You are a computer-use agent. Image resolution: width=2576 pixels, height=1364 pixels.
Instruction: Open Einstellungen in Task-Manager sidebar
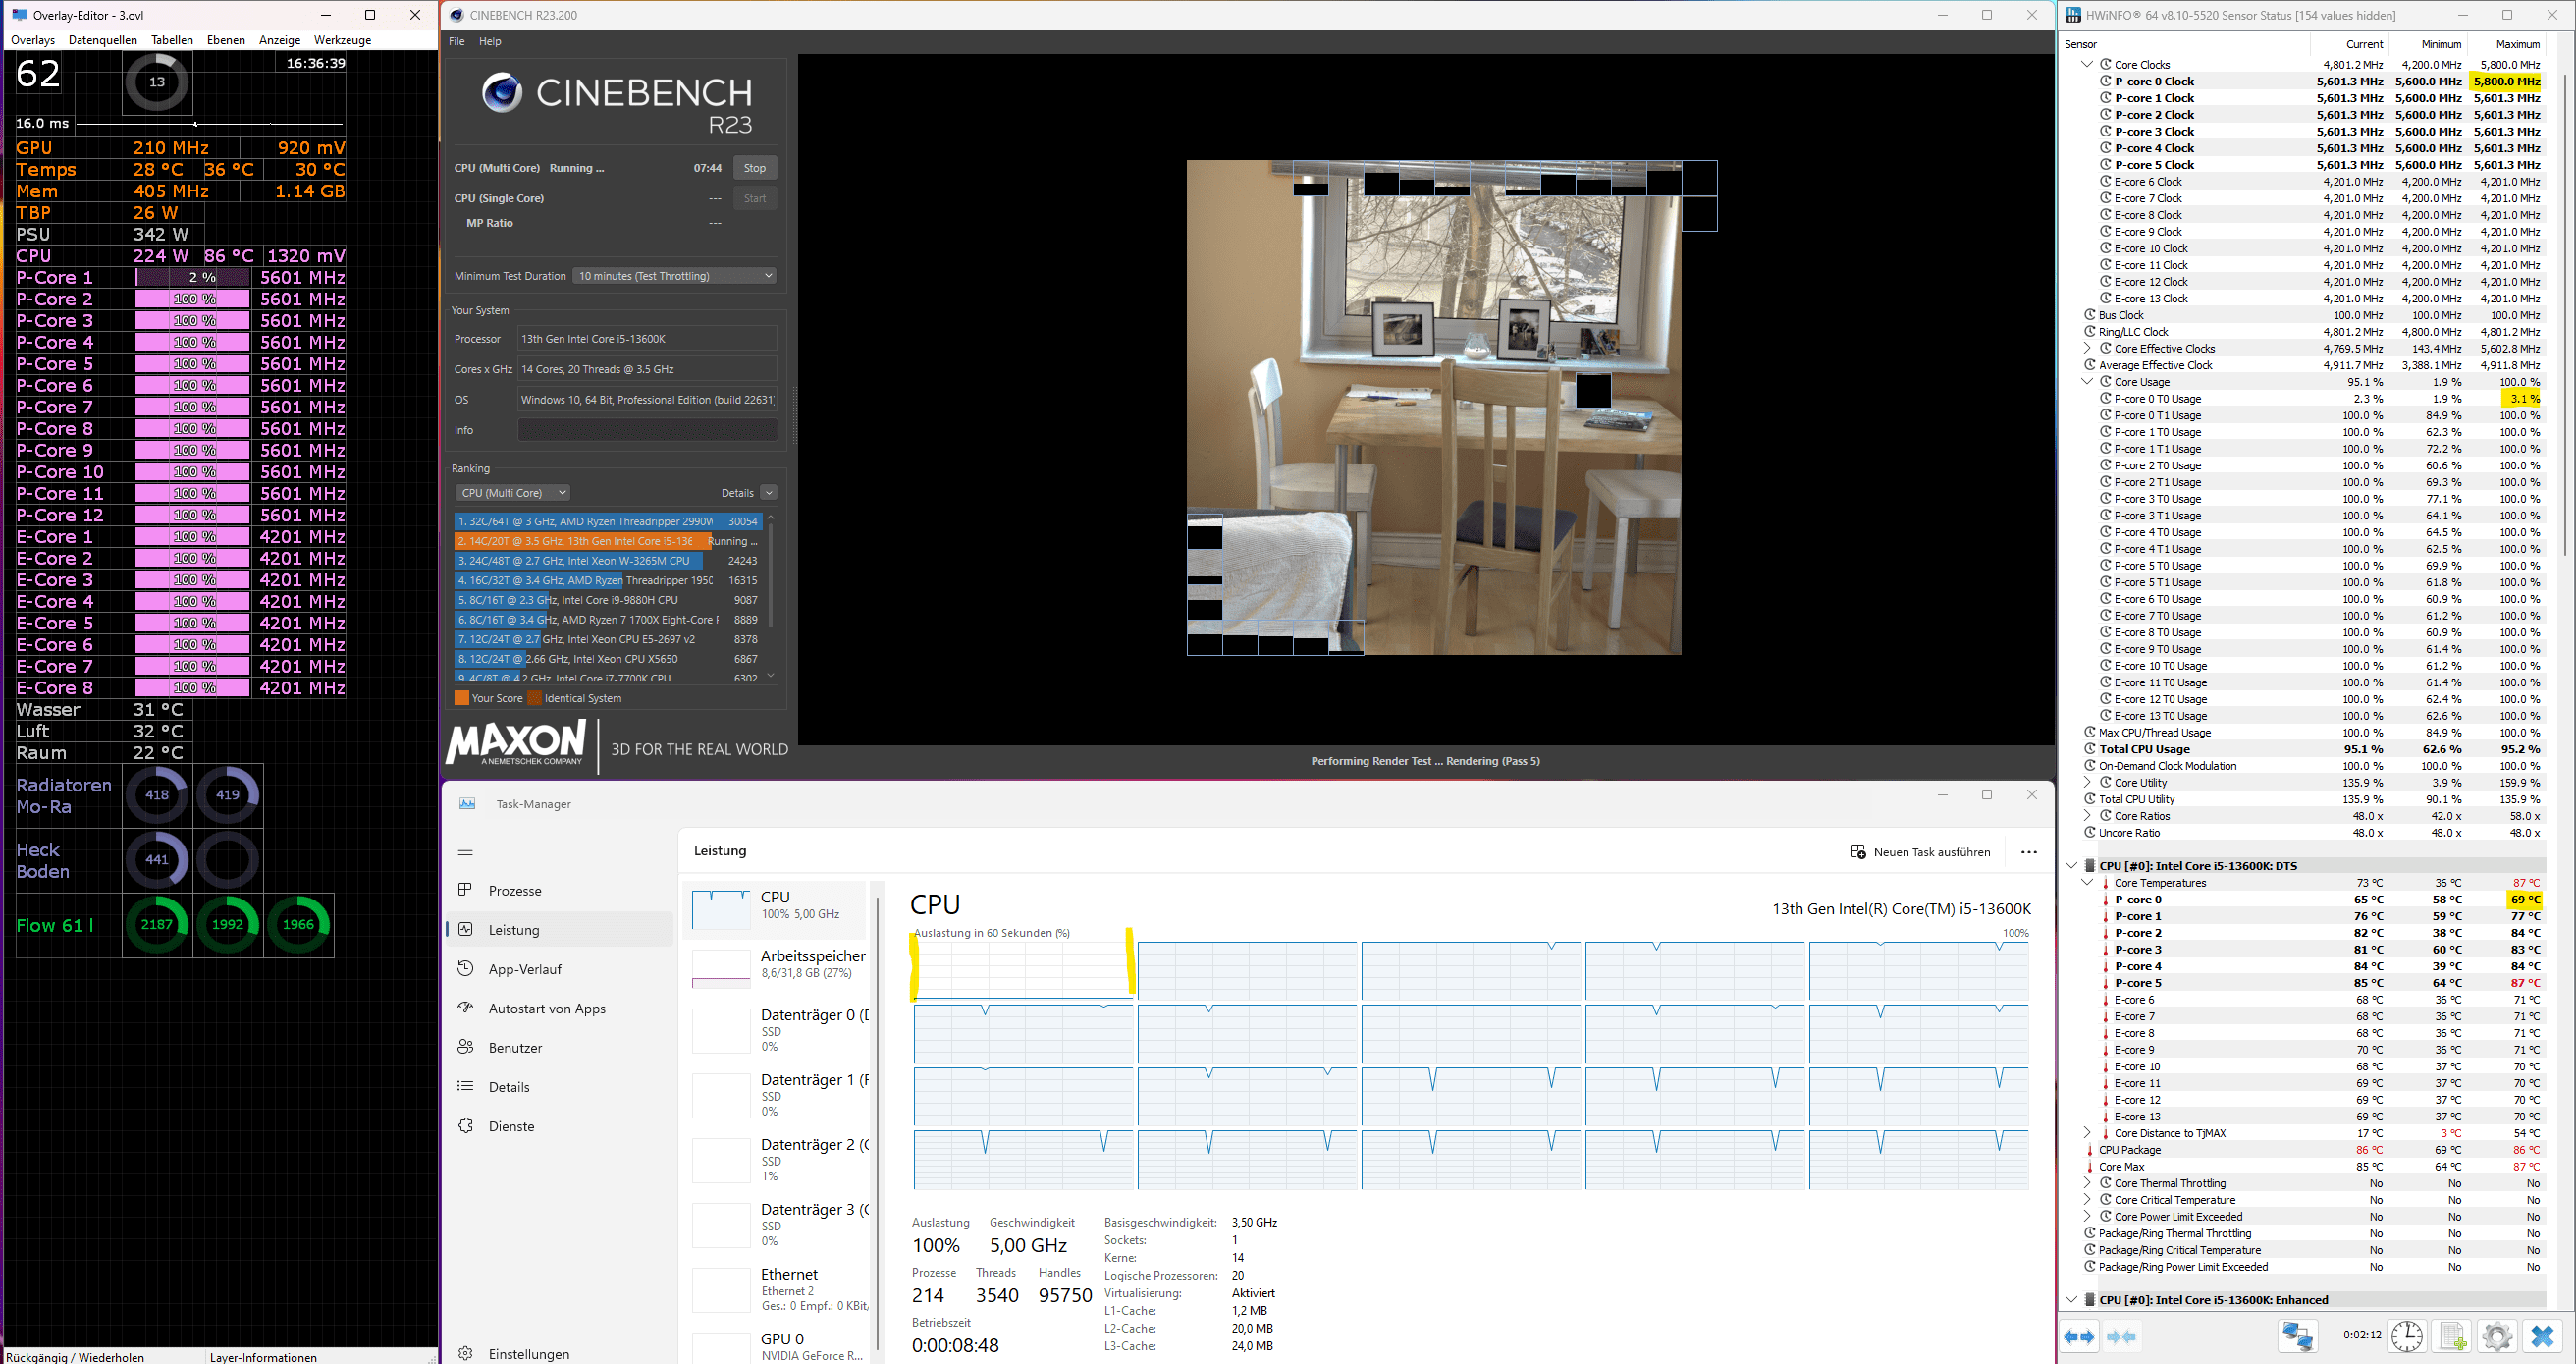[x=528, y=1353]
